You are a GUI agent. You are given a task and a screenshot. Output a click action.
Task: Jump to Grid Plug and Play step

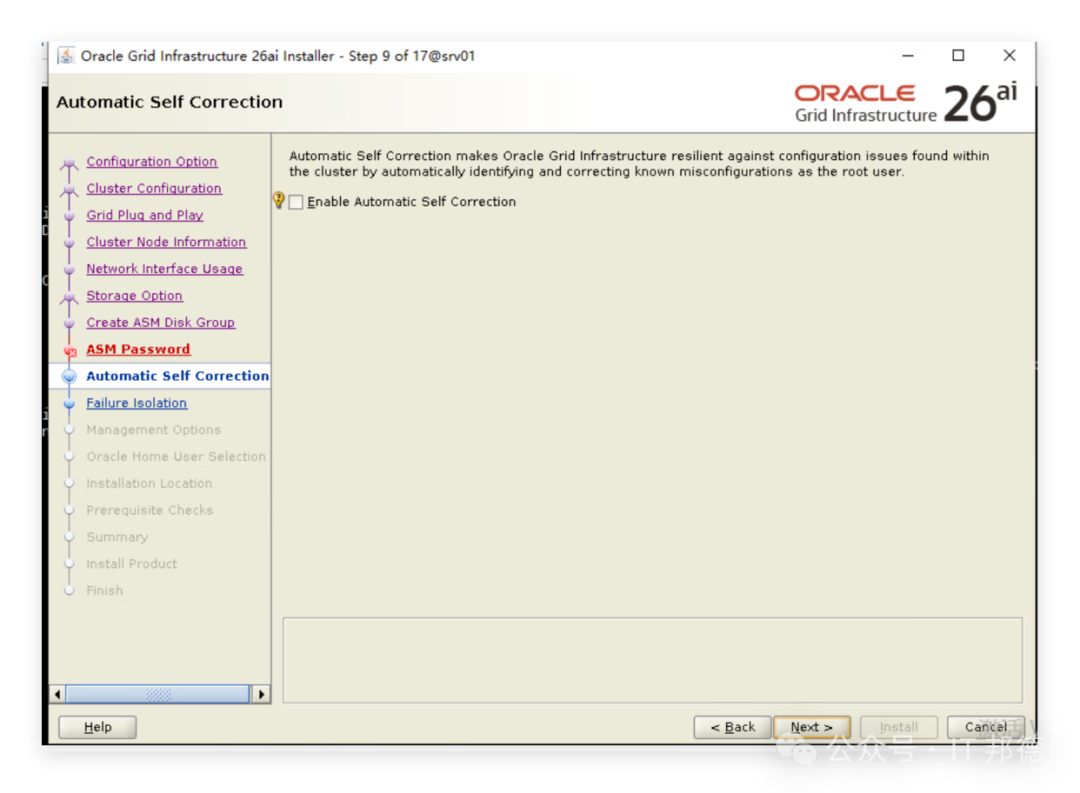pyautogui.click(x=145, y=215)
